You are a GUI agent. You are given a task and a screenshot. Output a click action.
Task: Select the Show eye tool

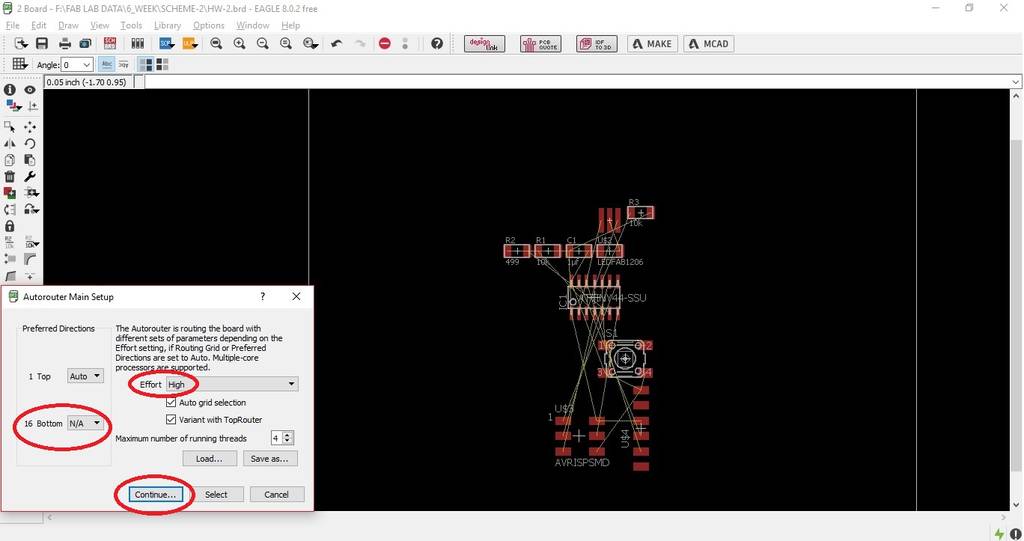click(30, 90)
